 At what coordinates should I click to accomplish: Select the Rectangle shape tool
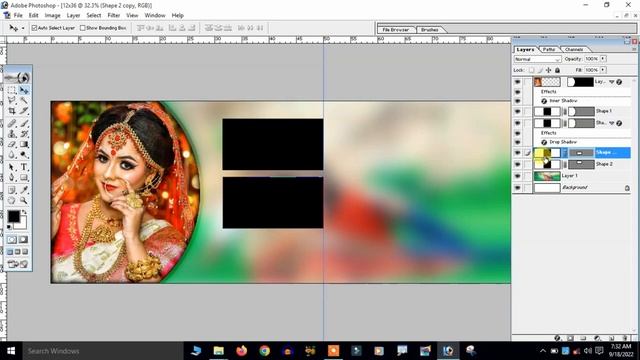[x=24, y=178]
